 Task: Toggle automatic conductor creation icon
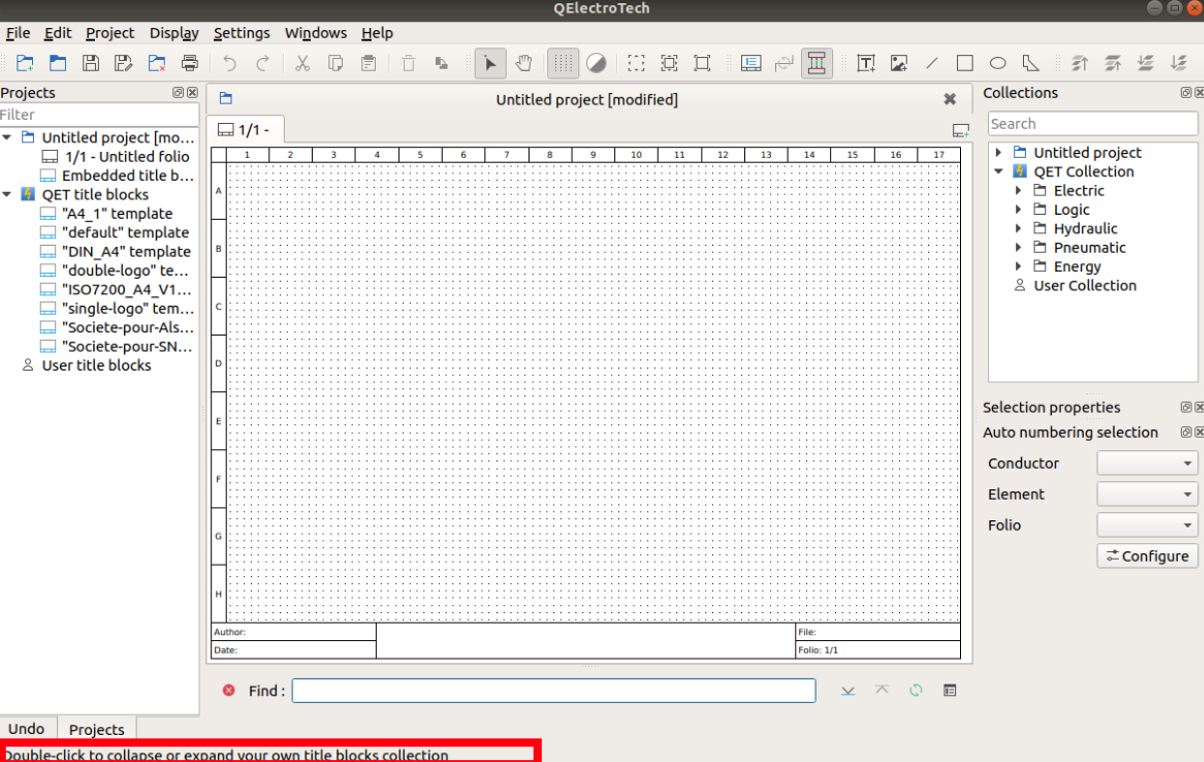817,63
